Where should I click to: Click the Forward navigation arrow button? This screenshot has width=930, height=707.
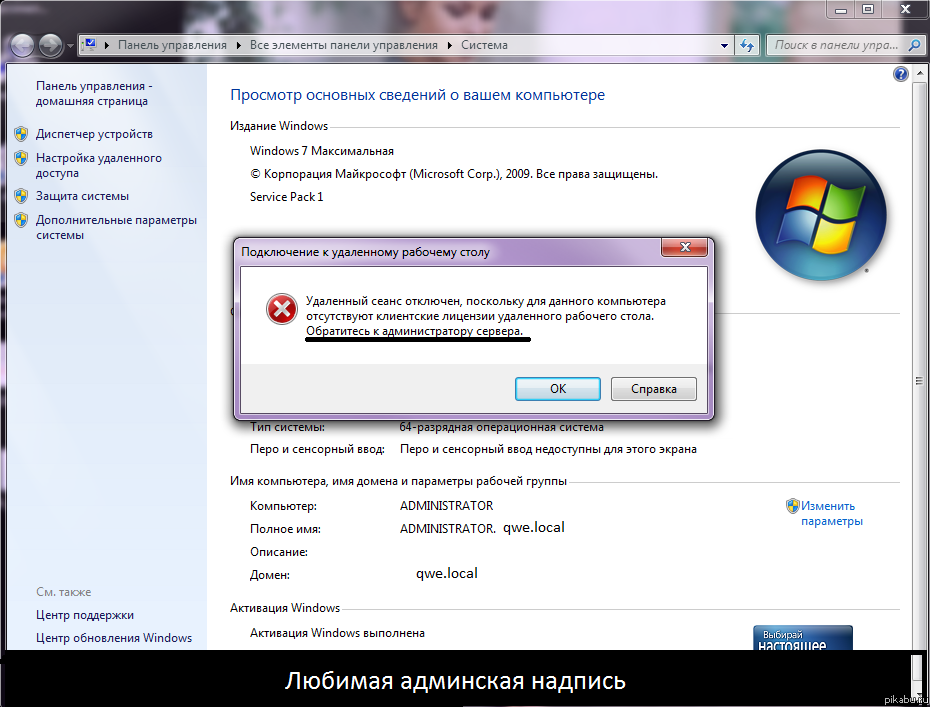[50, 45]
